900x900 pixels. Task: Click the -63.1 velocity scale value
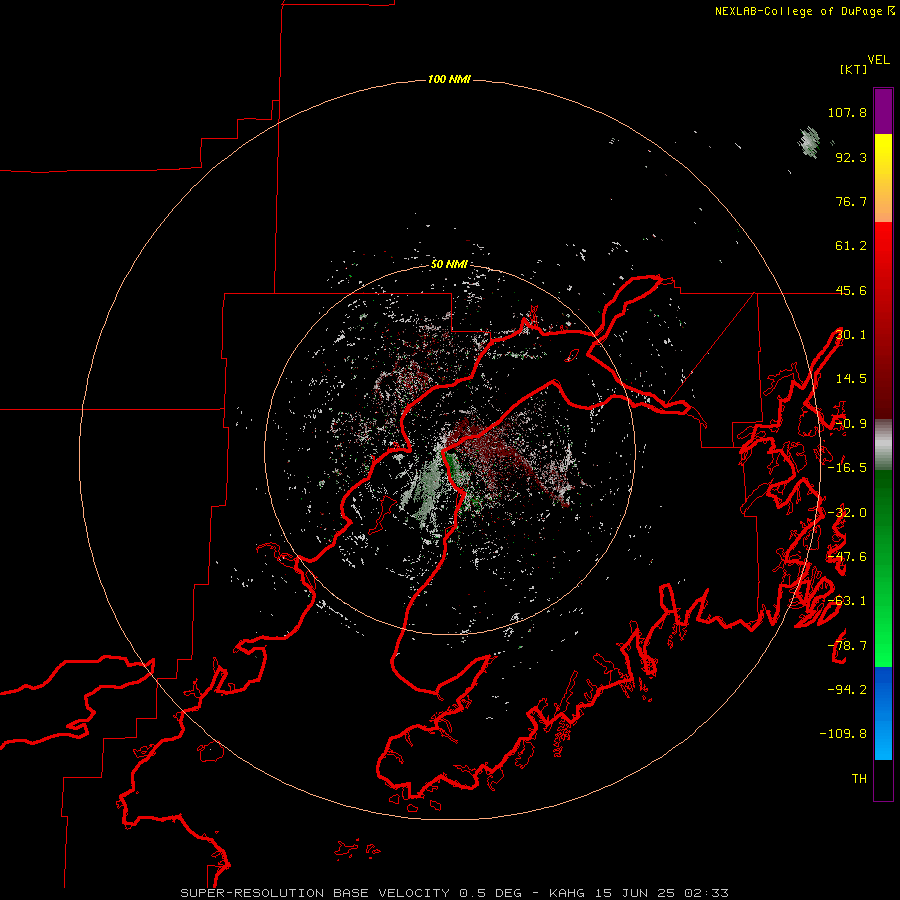(x=847, y=601)
